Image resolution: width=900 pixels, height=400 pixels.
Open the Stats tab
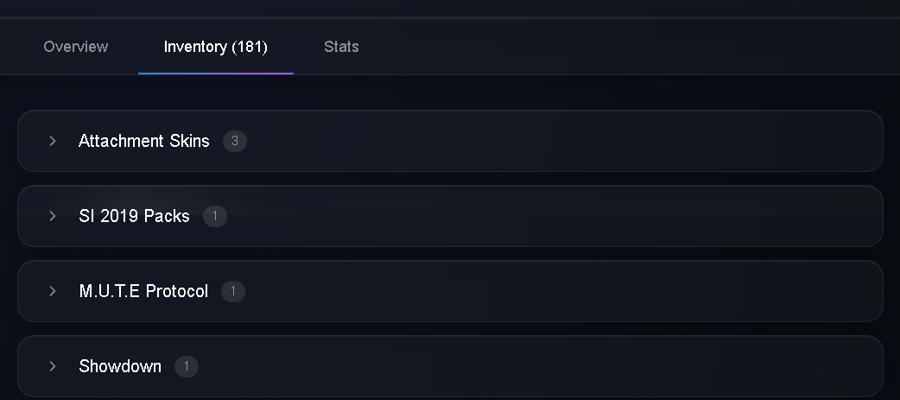(342, 46)
